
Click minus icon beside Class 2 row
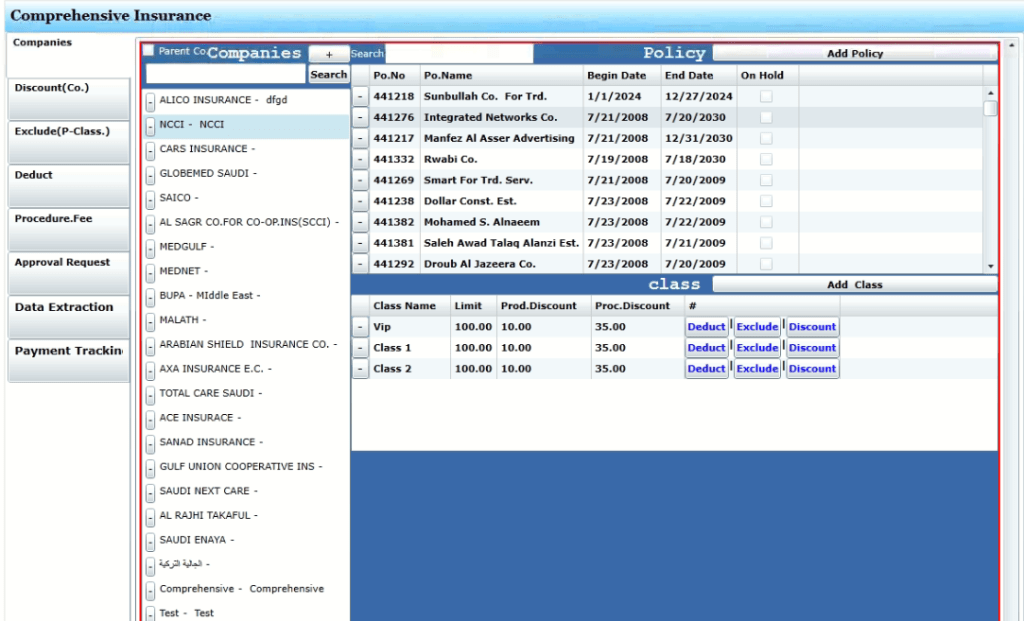[x=361, y=369]
